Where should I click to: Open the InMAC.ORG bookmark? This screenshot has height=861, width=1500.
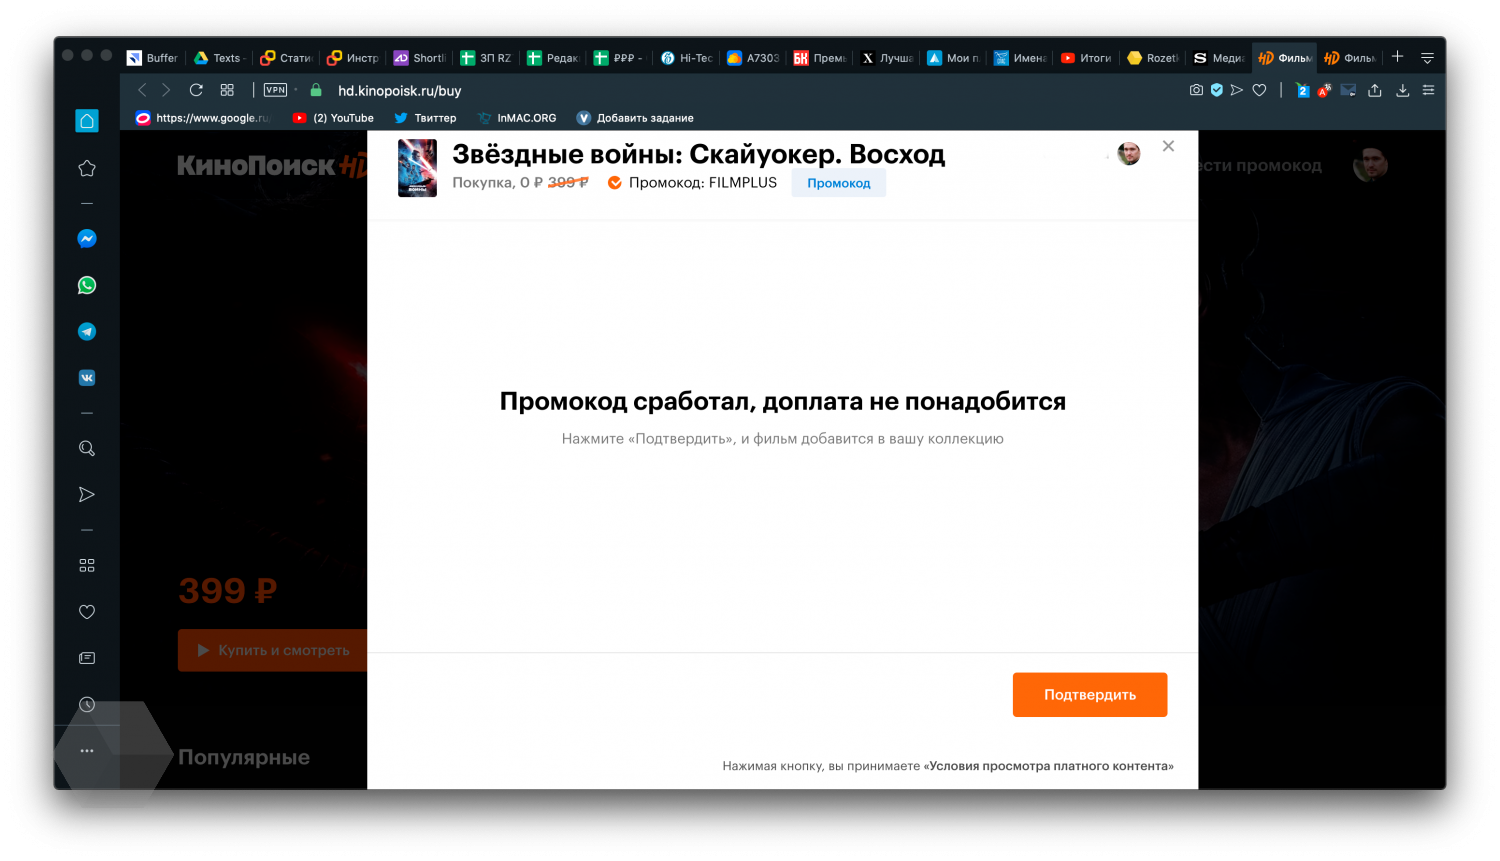pyautogui.click(x=517, y=118)
